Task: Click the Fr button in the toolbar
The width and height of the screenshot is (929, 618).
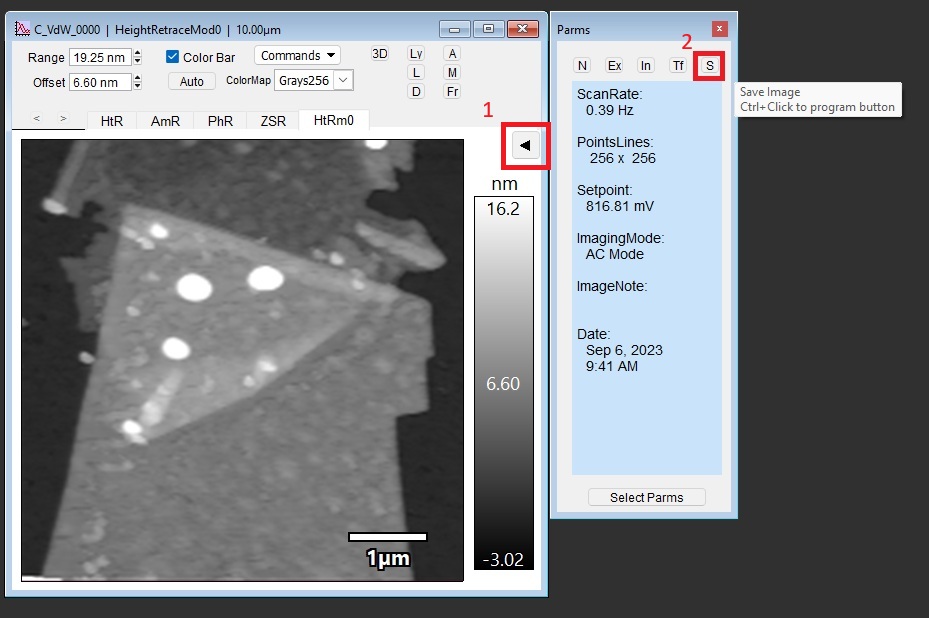Action: click(x=452, y=92)
